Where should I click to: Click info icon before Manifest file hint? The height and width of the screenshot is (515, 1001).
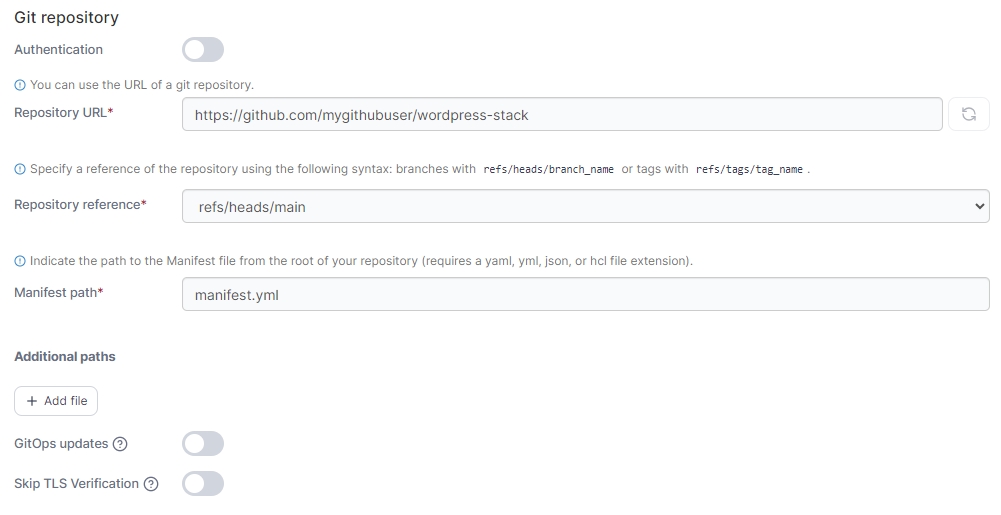20,261
